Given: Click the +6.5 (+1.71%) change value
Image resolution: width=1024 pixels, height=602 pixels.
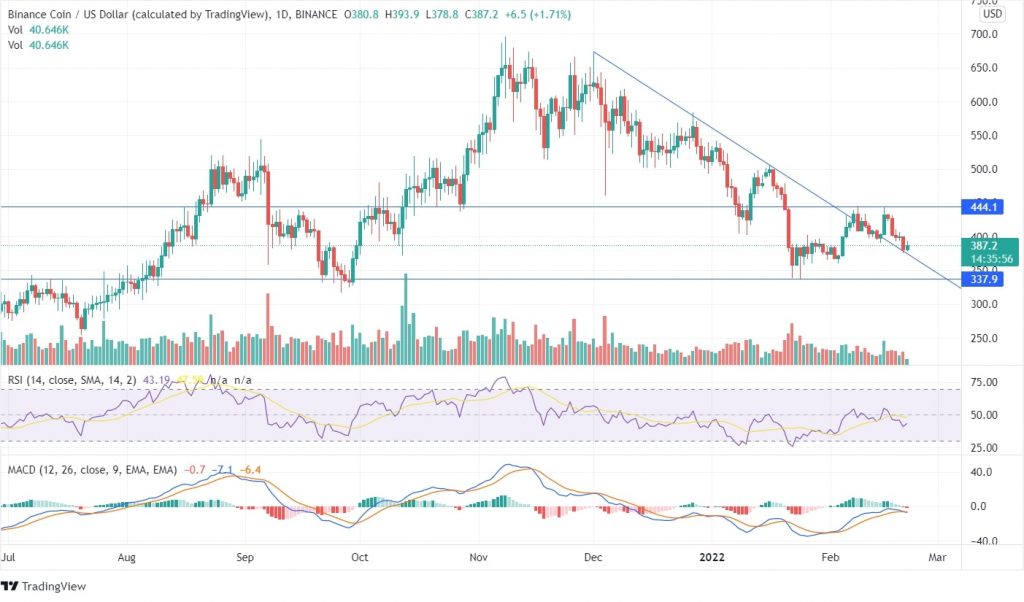Looking at the screenshot, I should (536, 14).
